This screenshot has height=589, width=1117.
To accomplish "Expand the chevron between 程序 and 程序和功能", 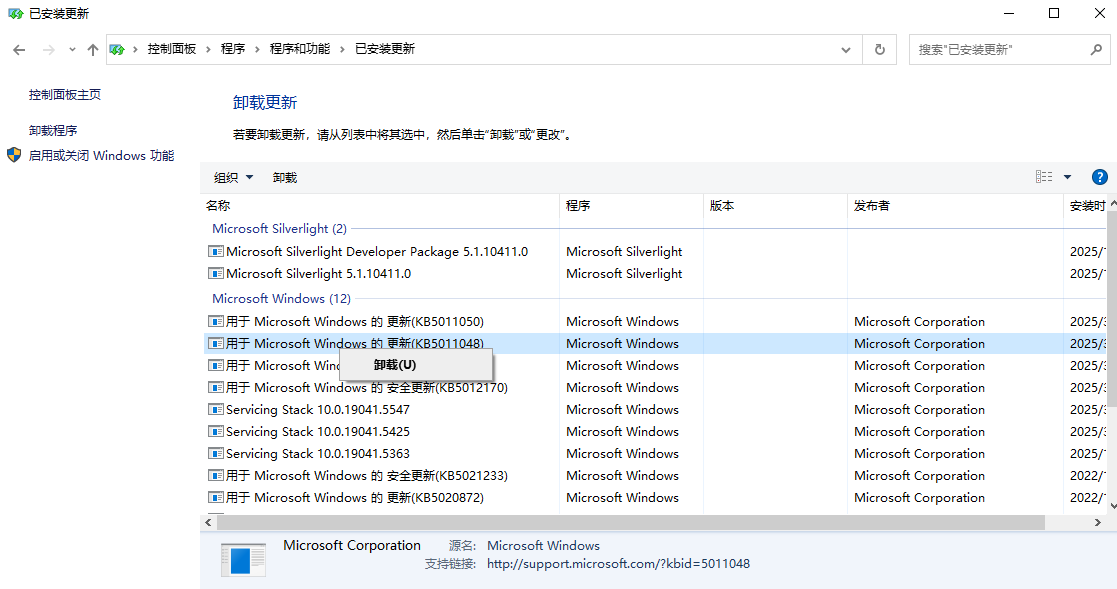I will click(x=258, y=49).
